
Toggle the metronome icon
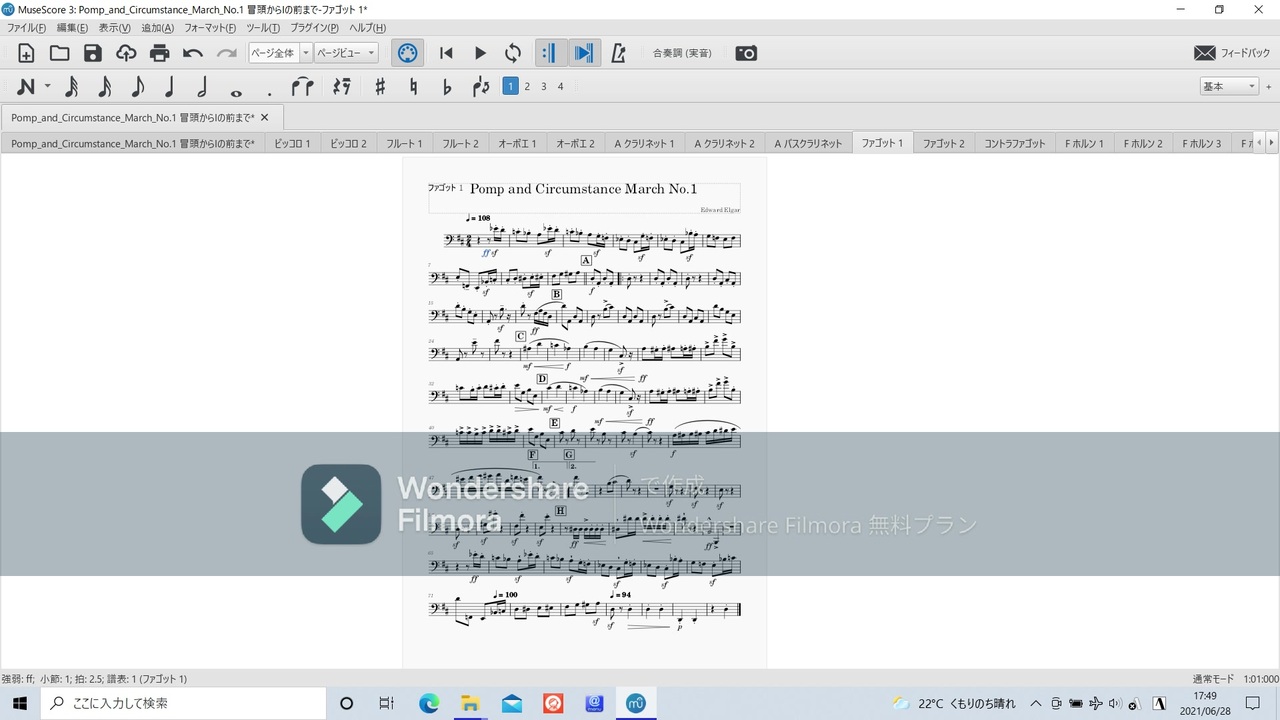[x=618, y=53]
